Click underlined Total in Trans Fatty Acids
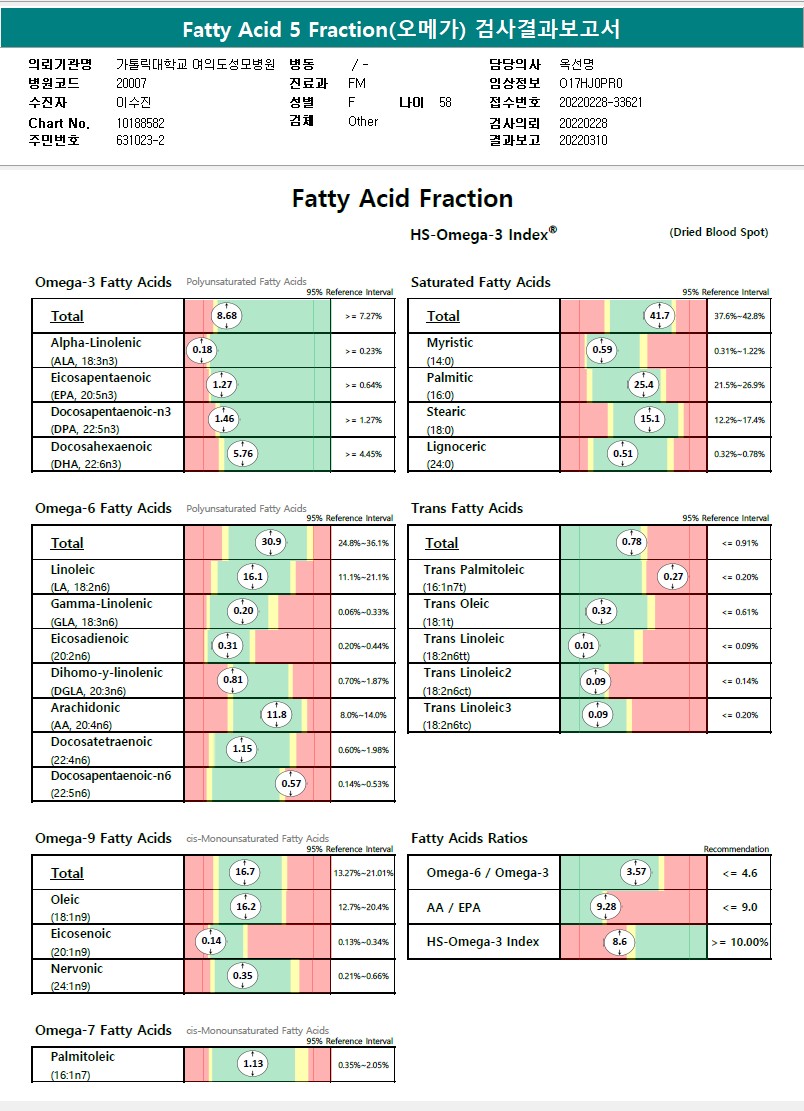This screenshot has height=1111, width=804. 441,543
